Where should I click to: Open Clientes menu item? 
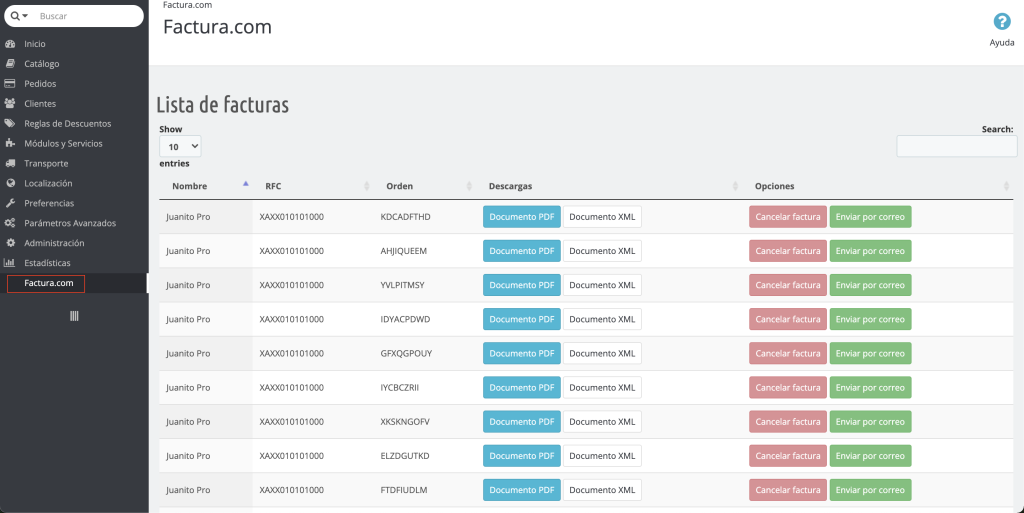coord(40,104)
